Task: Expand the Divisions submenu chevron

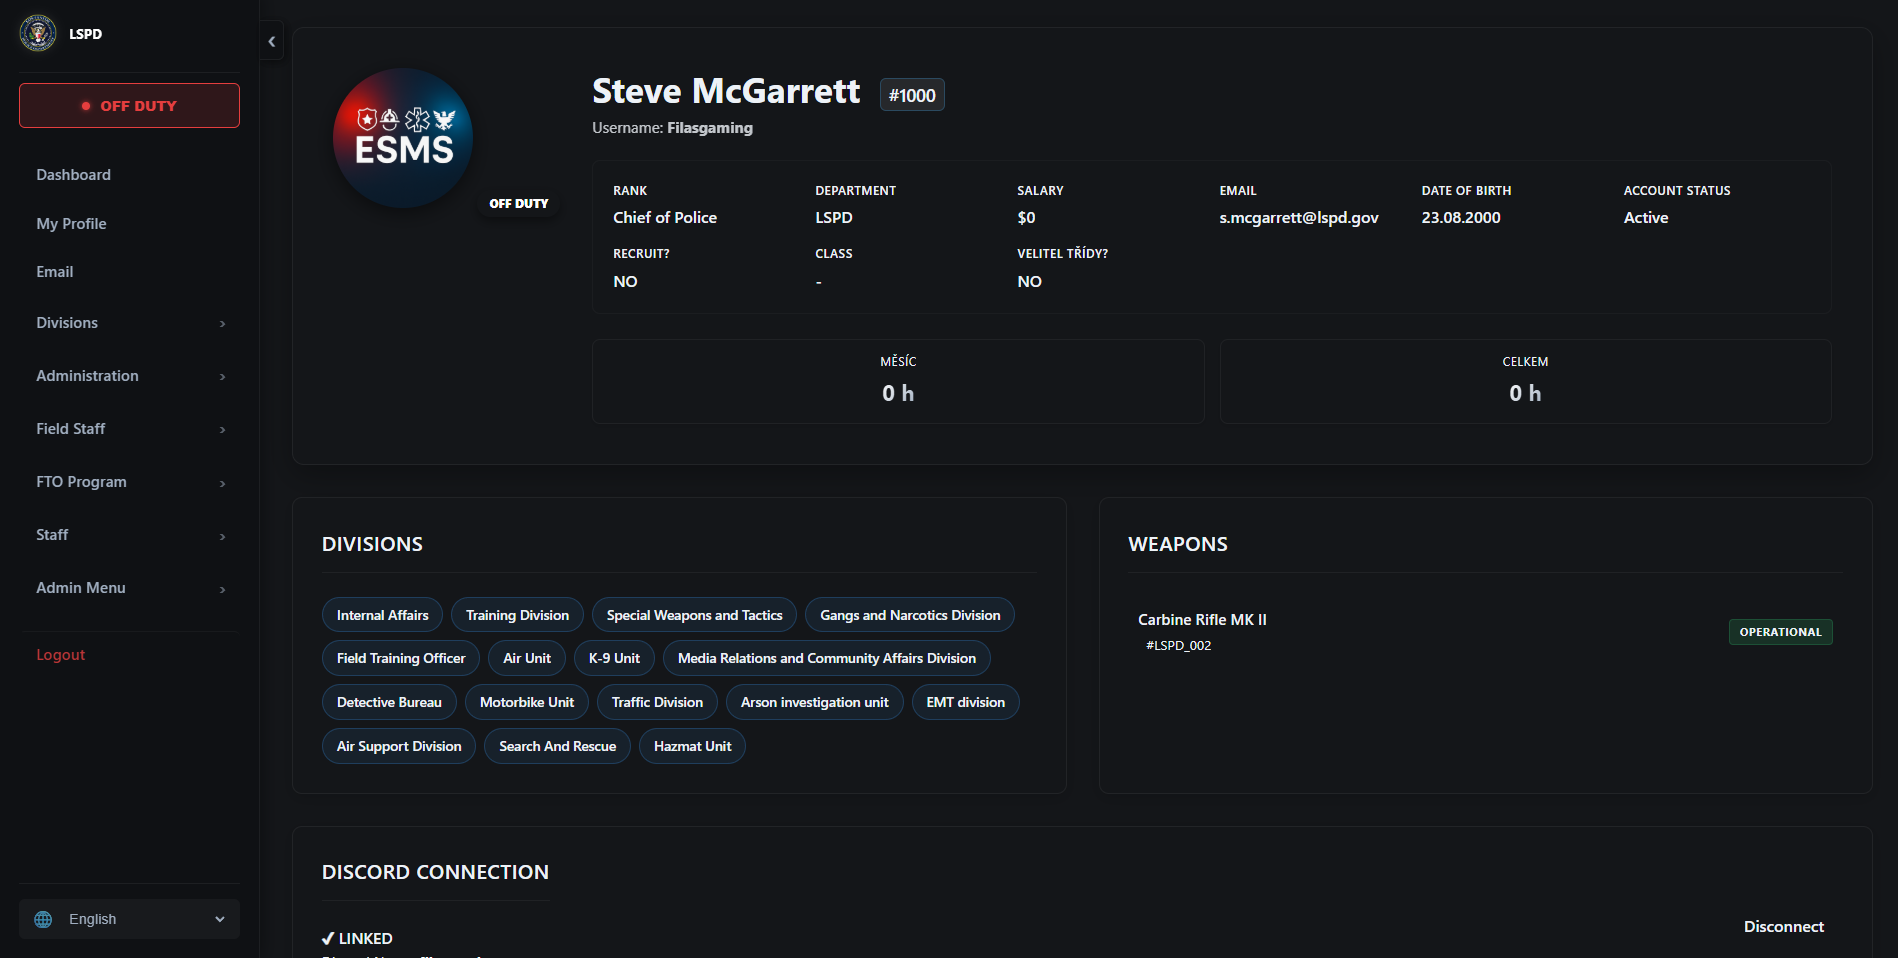Action: coord(223,324)
